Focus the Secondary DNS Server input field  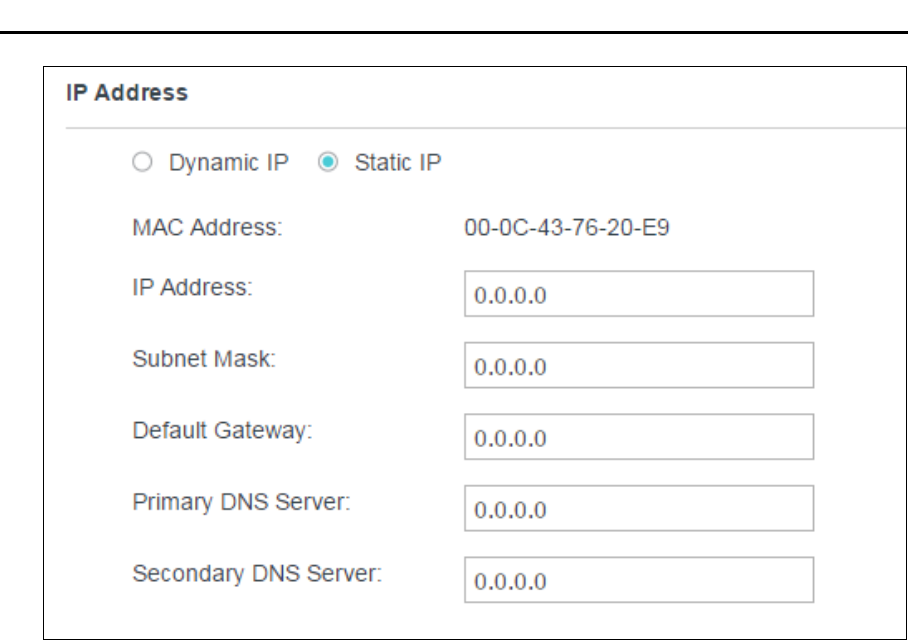(x=639, y=580)
